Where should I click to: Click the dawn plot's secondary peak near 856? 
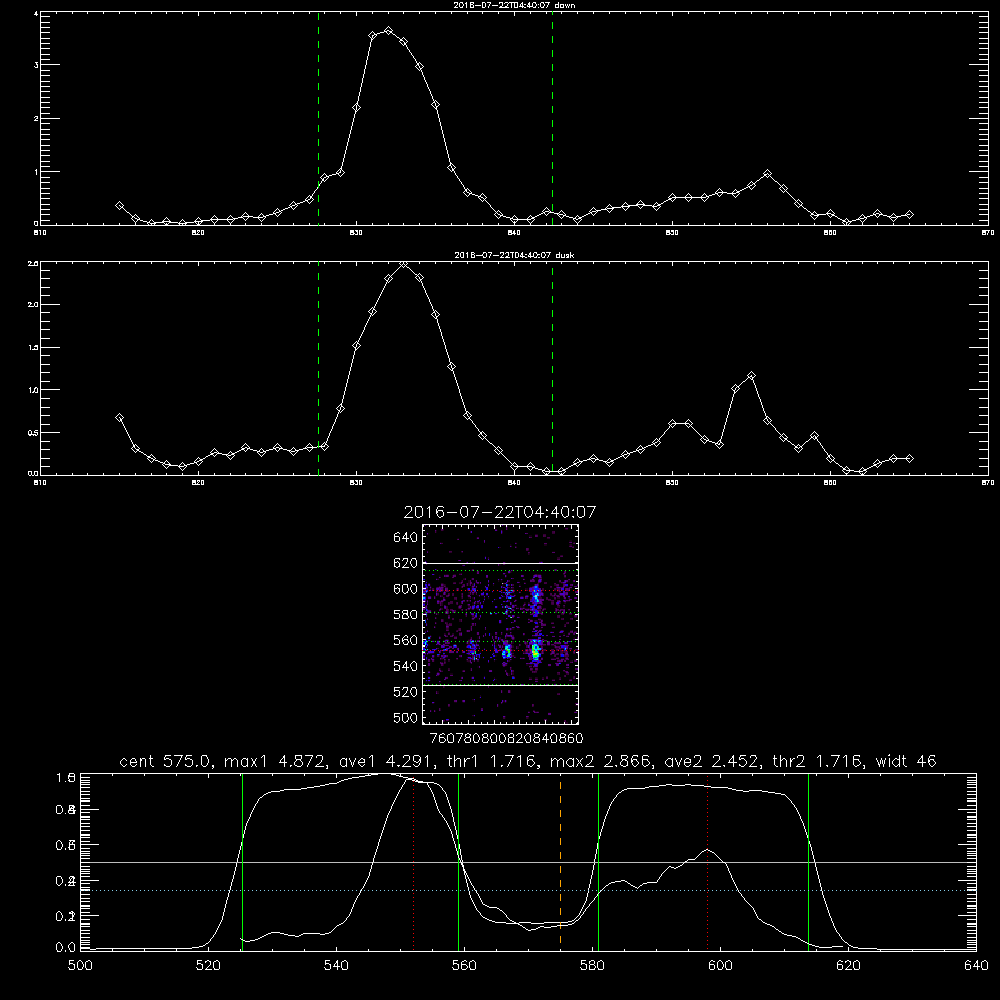click(767, 173)
